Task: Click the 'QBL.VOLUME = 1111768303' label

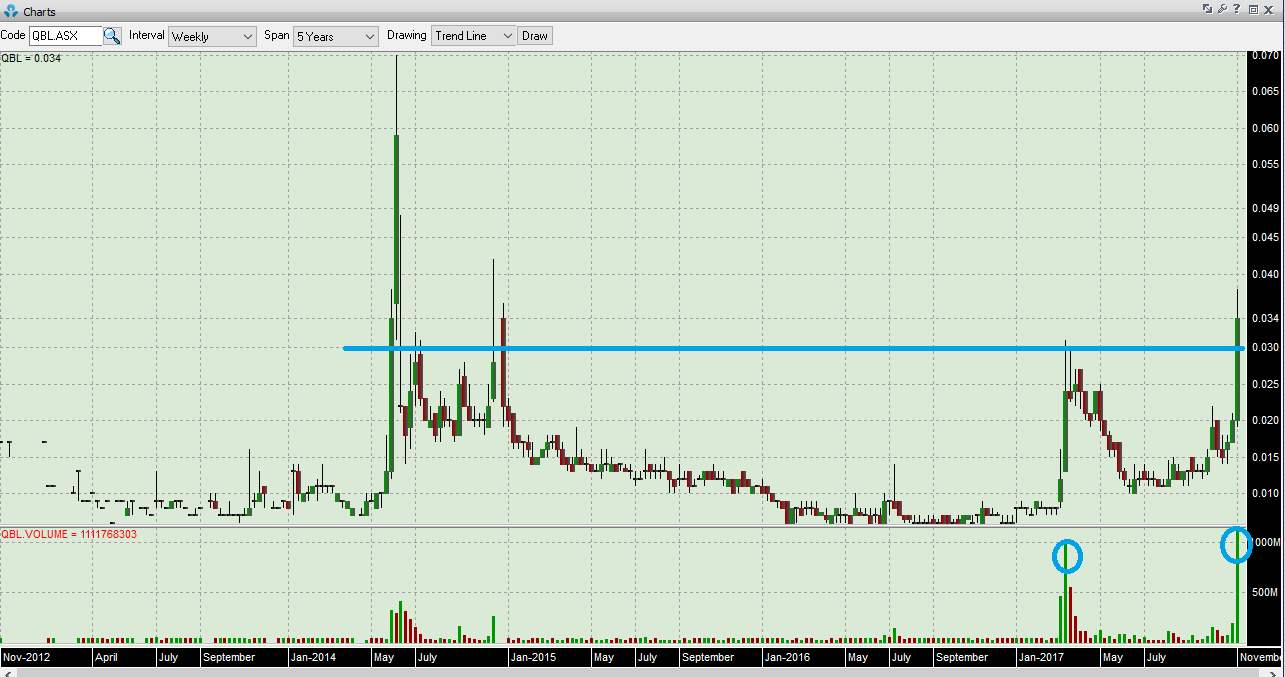Action: [x=70, y=534]
